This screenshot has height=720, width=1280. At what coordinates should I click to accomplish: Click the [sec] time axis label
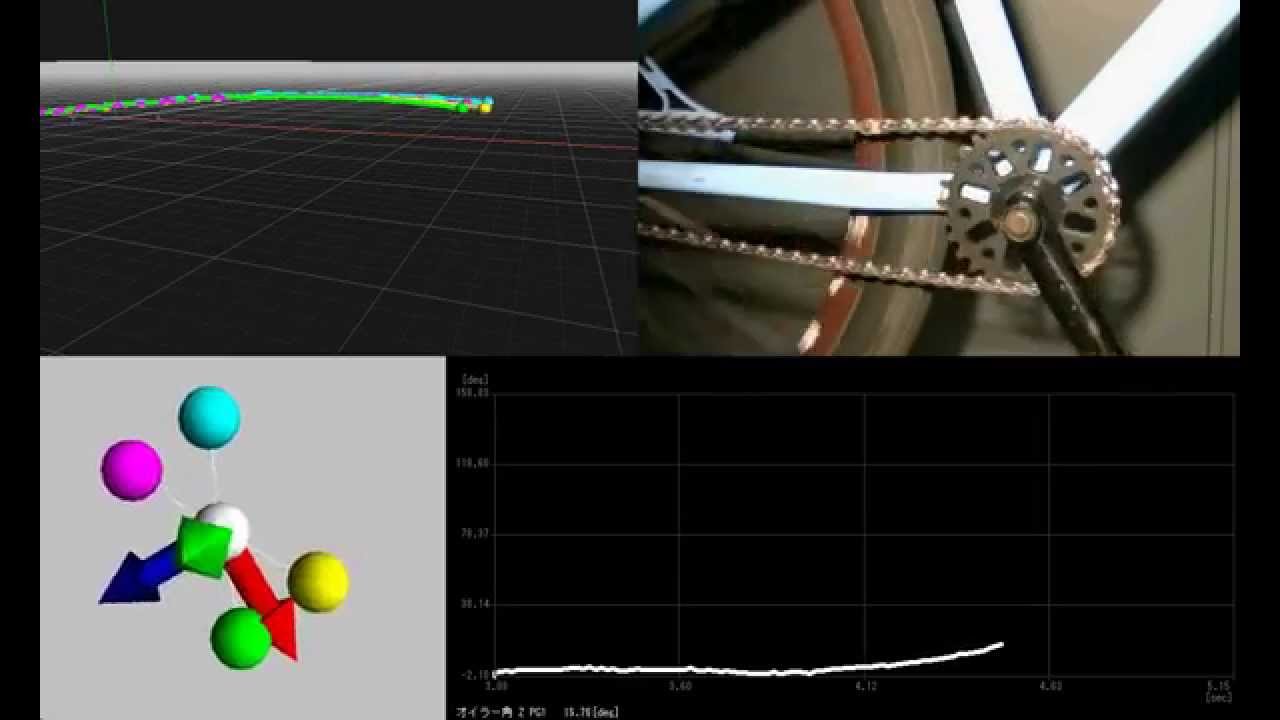point(1218,697)
